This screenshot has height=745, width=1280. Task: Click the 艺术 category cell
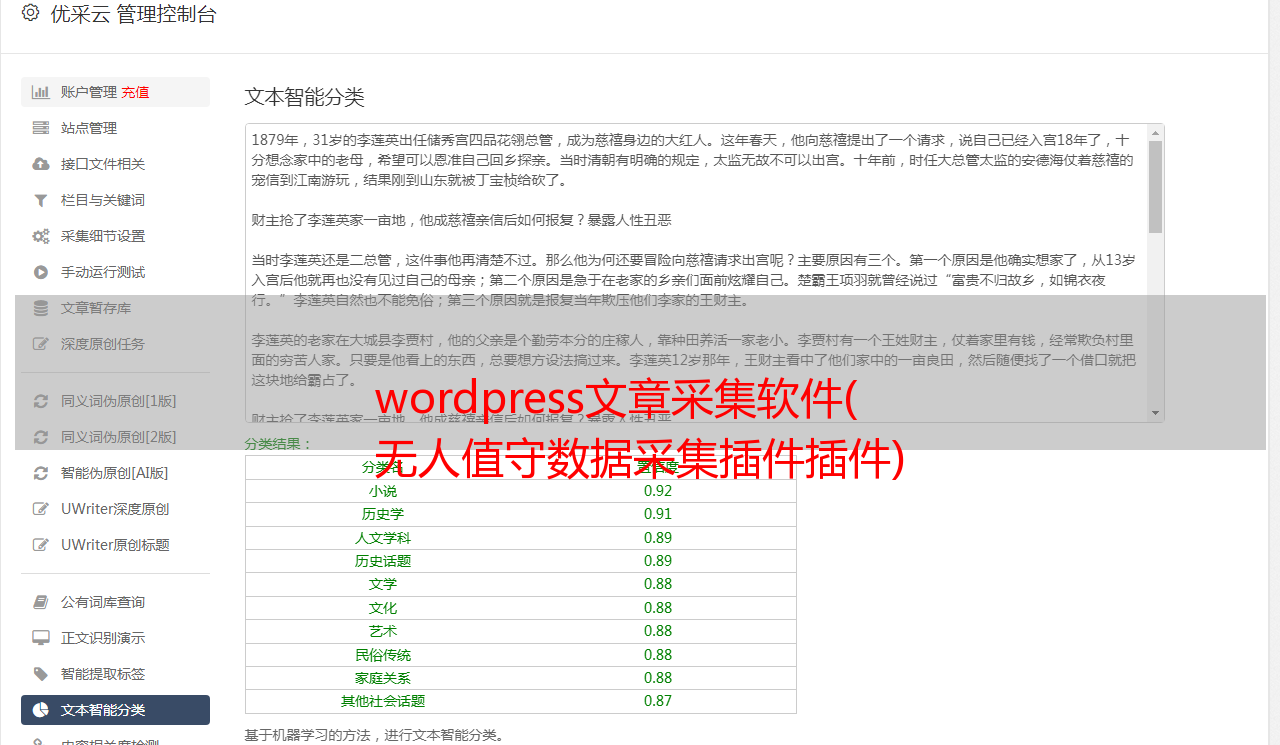point(383,631)
